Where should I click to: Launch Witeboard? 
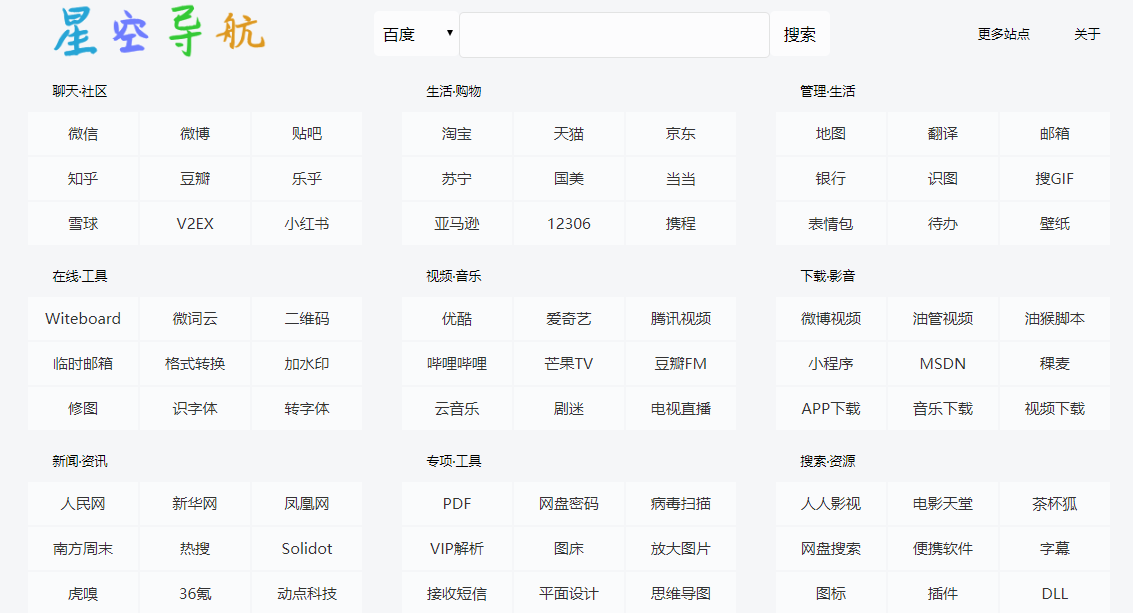[83, 319]
